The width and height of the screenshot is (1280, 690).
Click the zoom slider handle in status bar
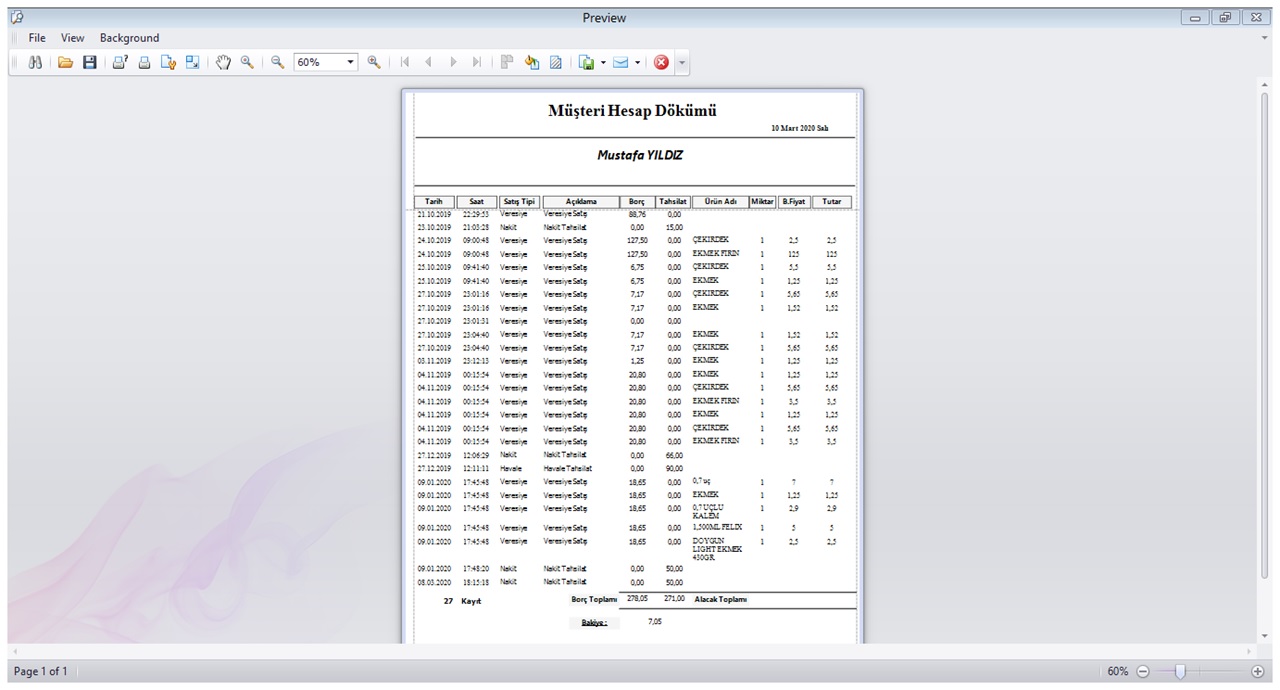click(1180, 671)
